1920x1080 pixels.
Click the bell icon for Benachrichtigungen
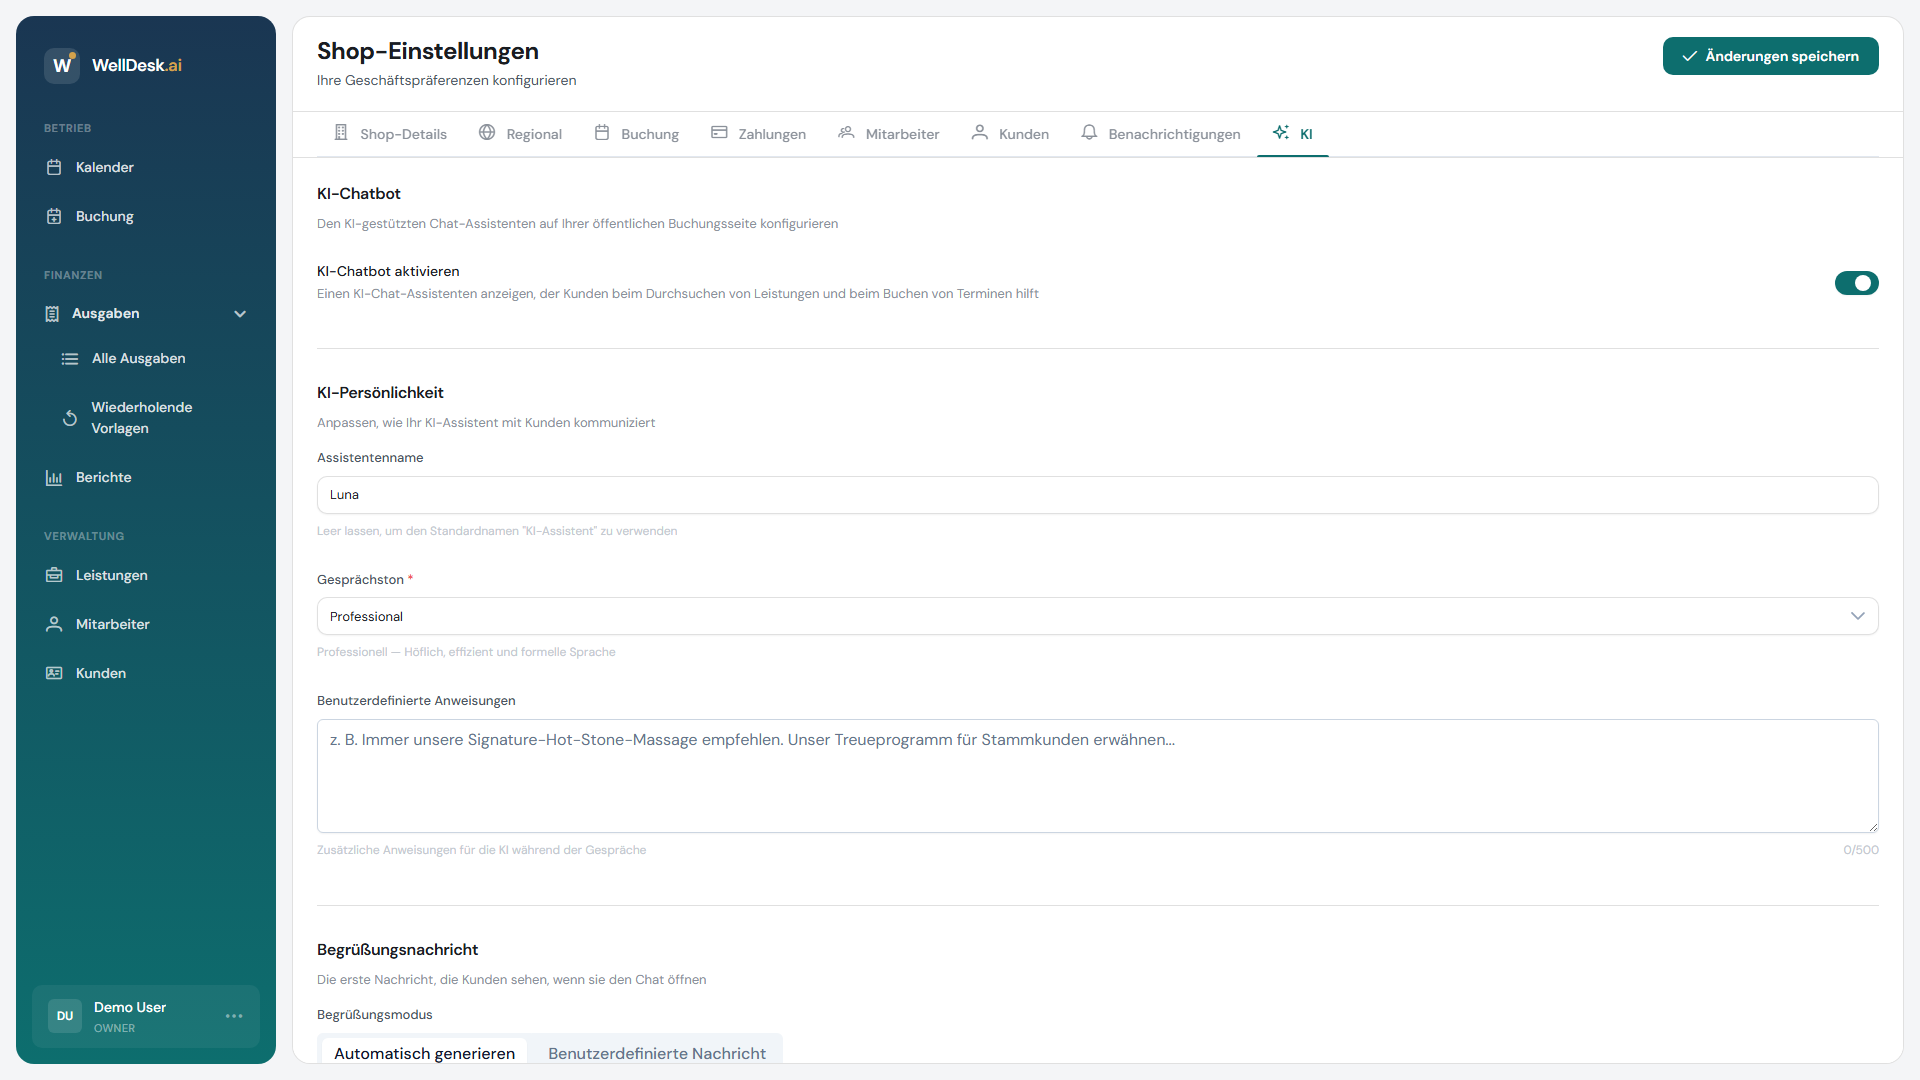click(x=1088, y=132)
